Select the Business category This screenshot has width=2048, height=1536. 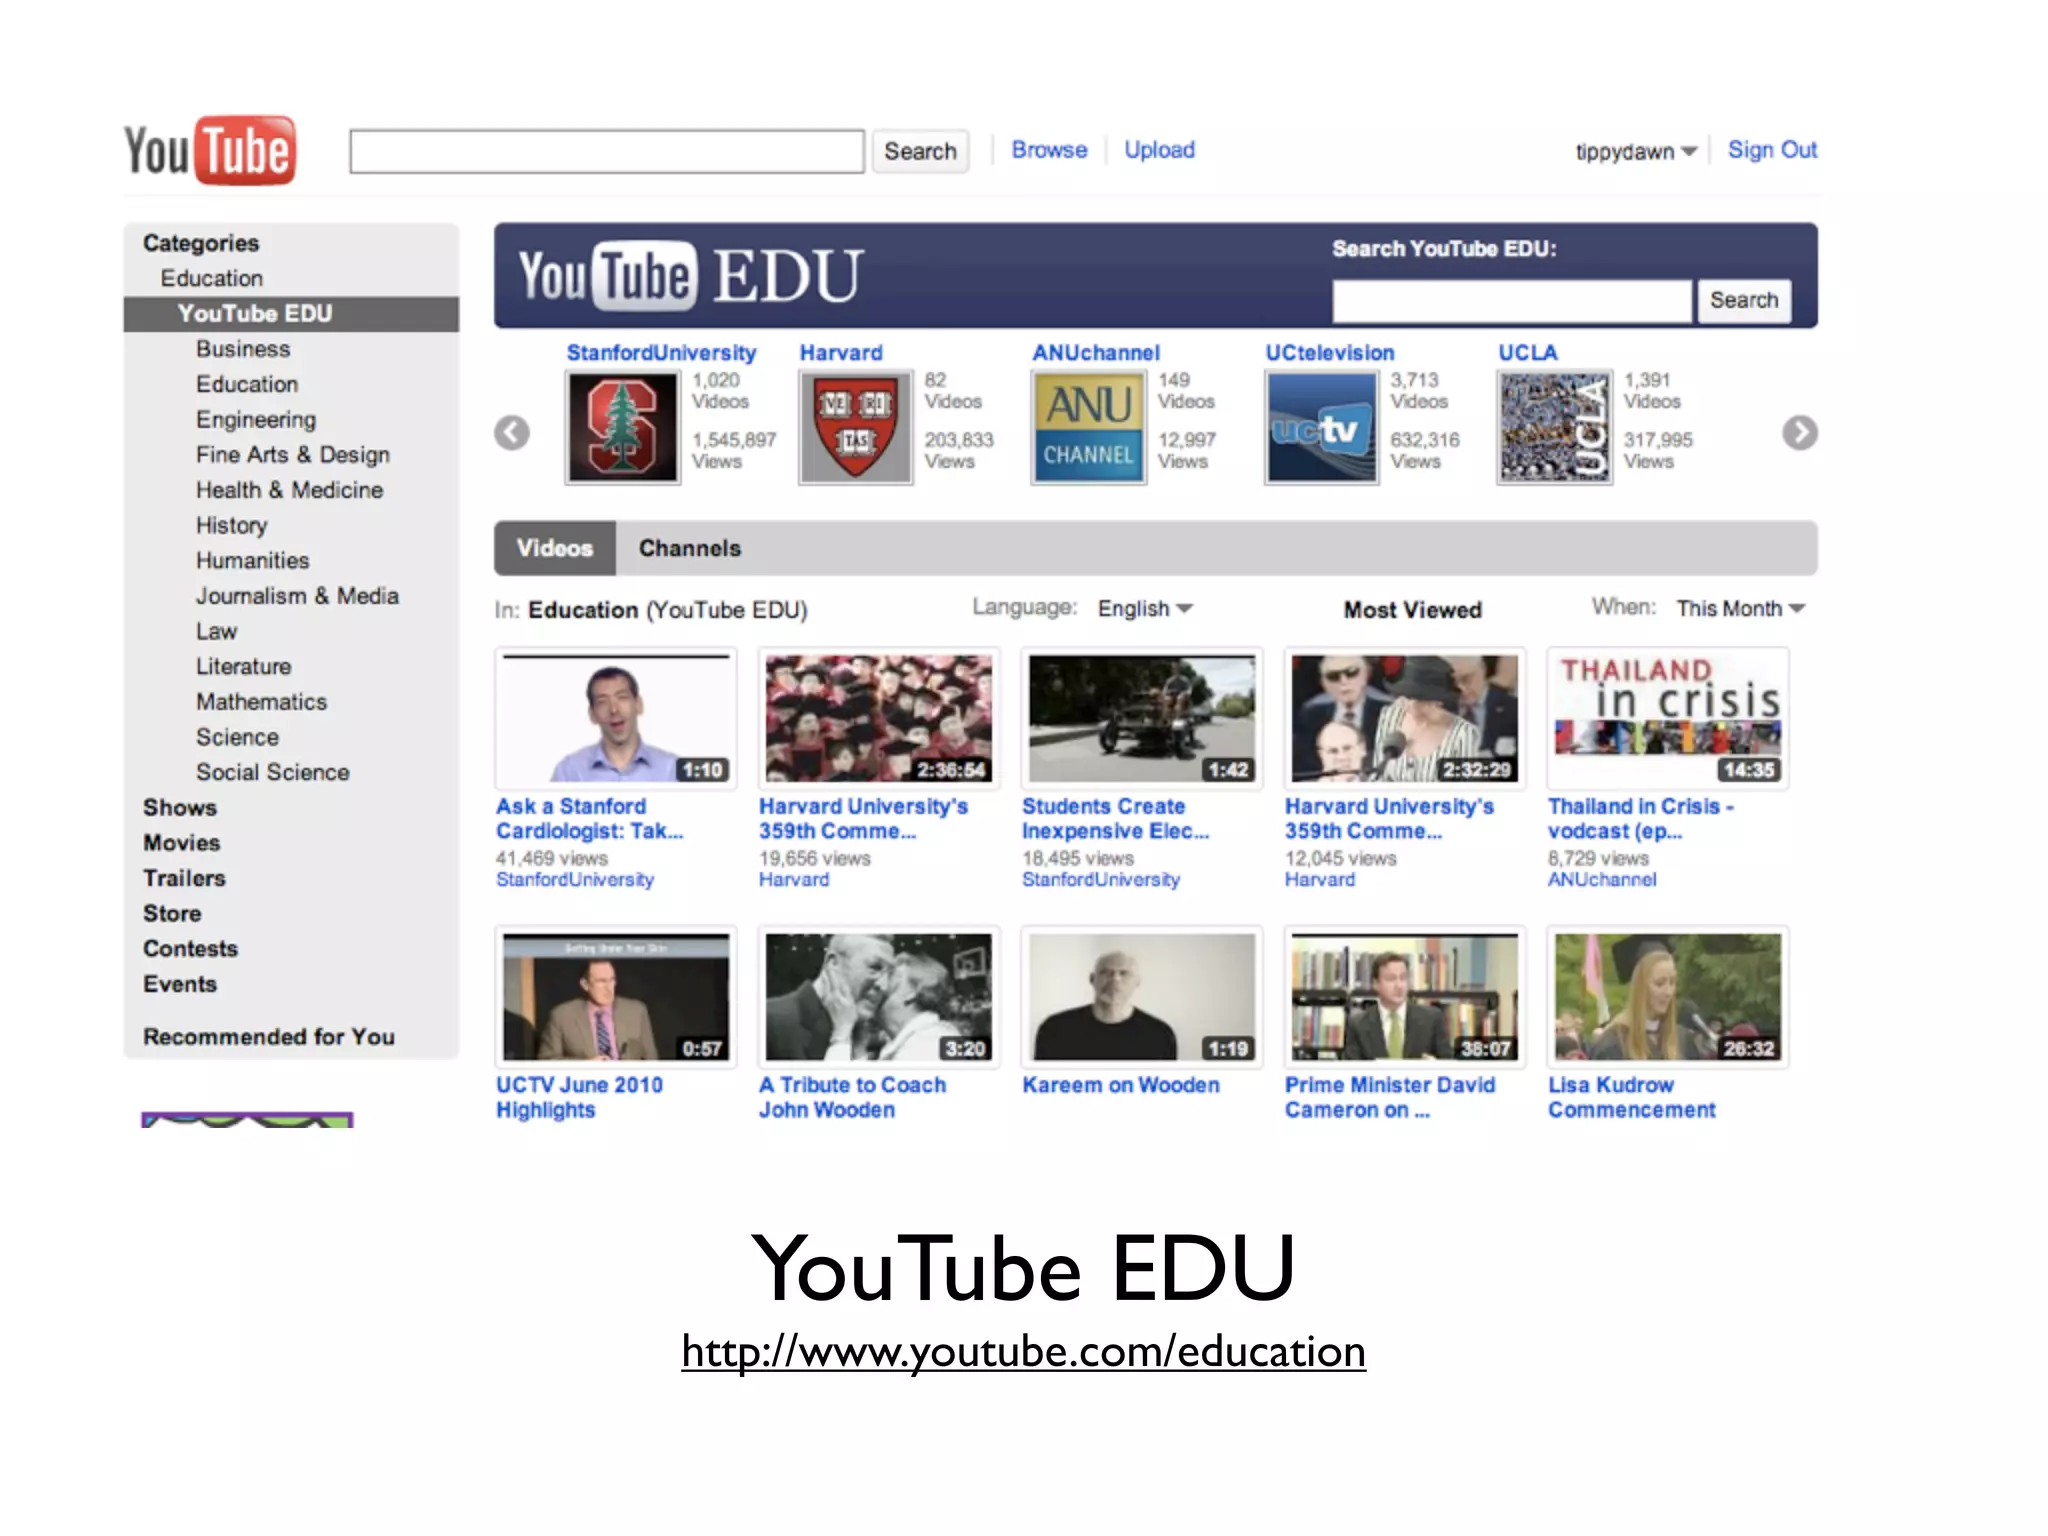243,349
